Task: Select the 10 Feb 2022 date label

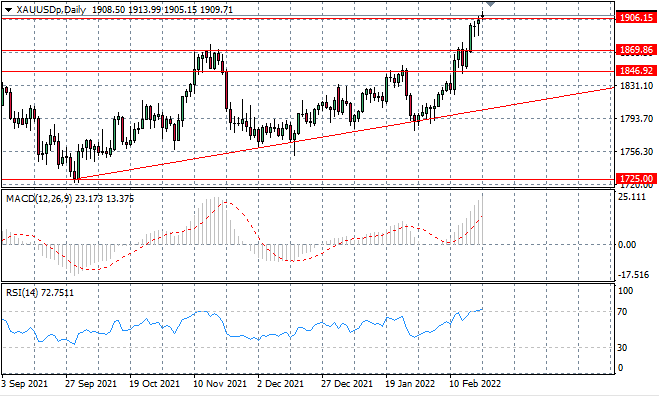Action: (475, 384)
